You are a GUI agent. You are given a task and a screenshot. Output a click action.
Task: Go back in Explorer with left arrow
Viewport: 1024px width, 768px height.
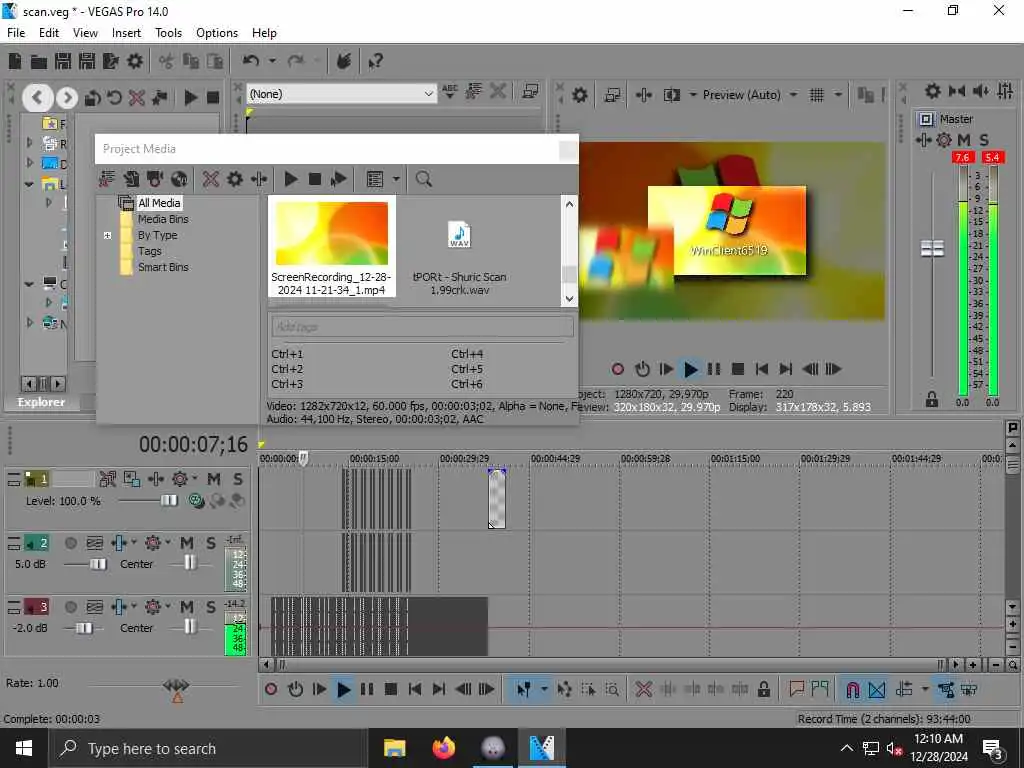pos(37,98)
